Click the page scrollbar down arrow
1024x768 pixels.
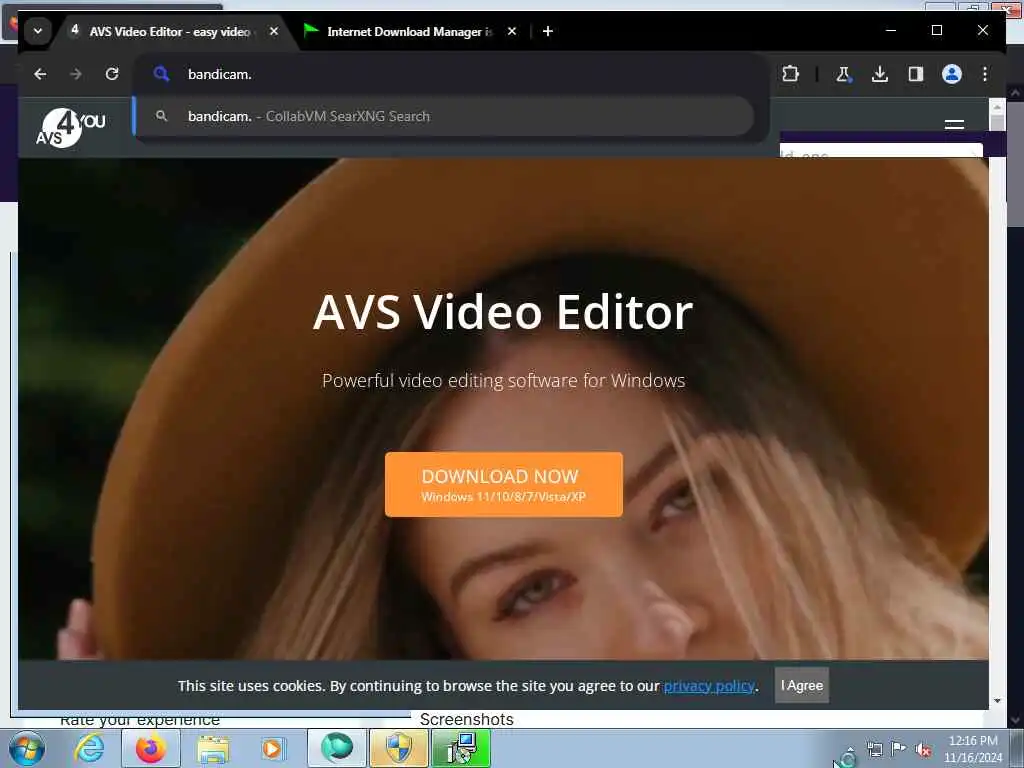point(997,701)
